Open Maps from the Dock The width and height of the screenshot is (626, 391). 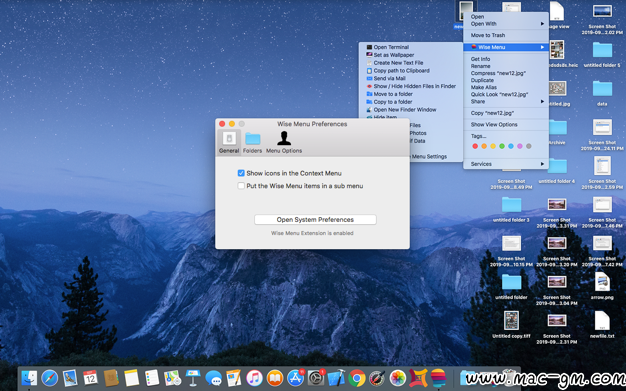(x=172, y=378)
